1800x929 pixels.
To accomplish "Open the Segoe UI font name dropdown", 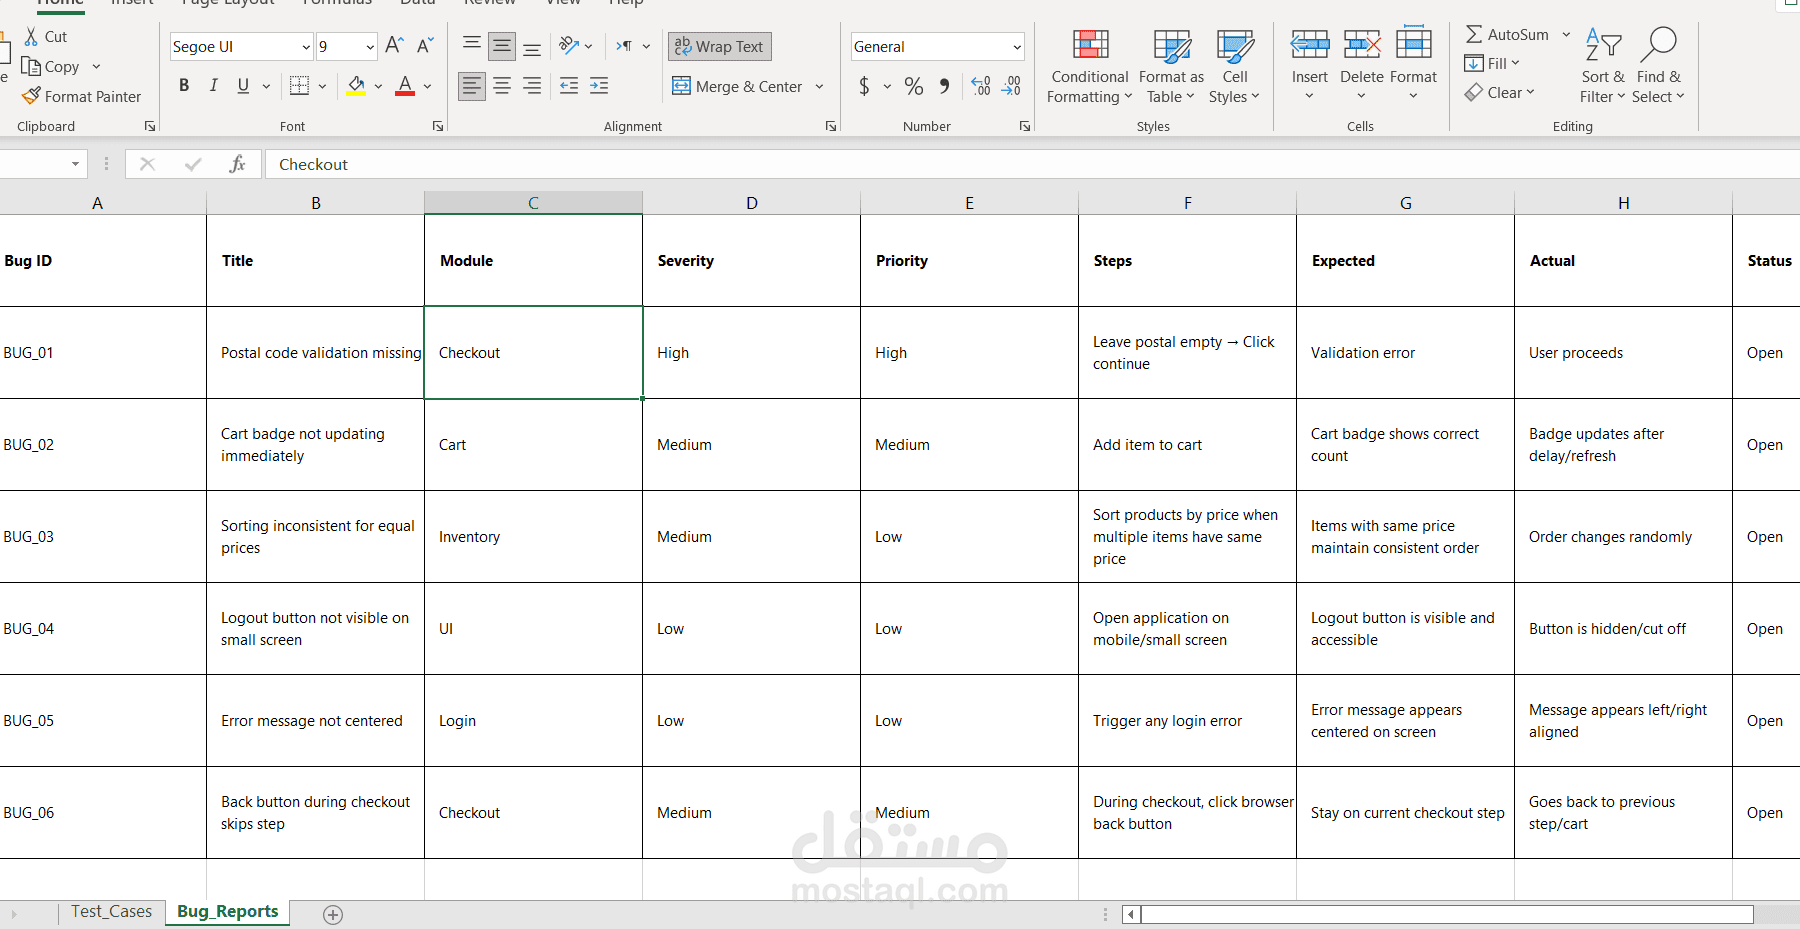I will point(306,47).
